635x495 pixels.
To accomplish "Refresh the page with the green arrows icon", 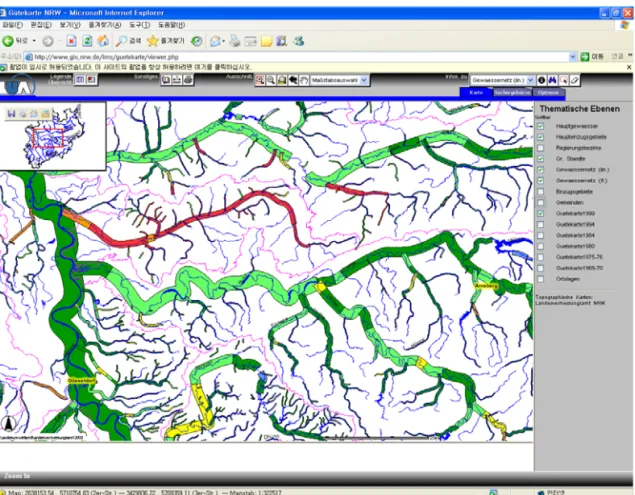I will [87, 41].
